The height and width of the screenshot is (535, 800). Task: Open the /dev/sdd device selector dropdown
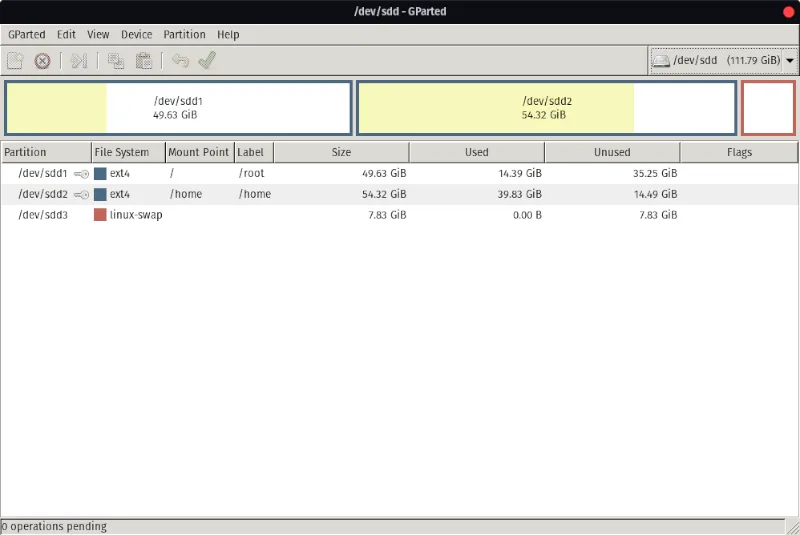click(723, 61)
